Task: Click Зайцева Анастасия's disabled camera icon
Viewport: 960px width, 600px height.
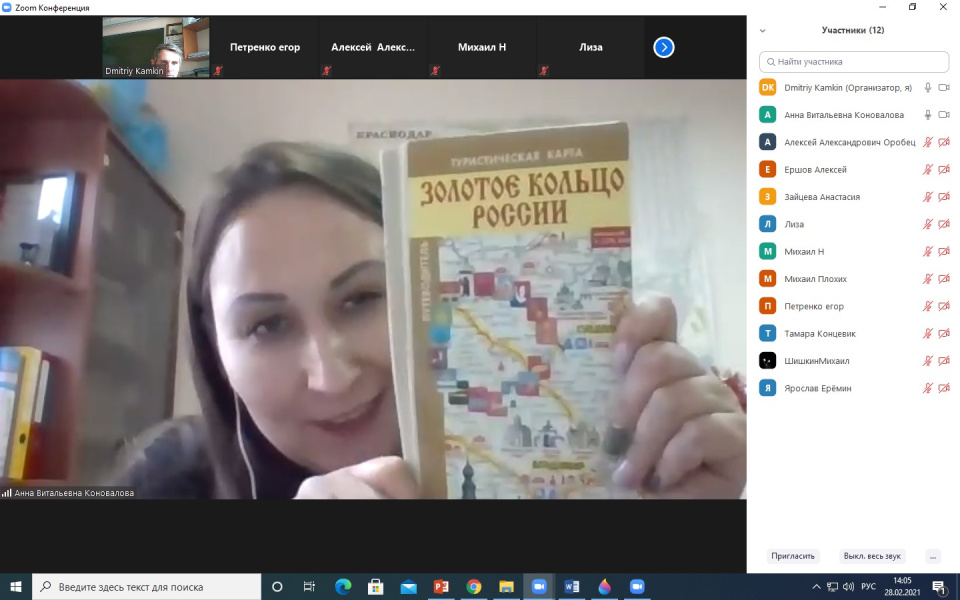Action: [x=943, y=197]
